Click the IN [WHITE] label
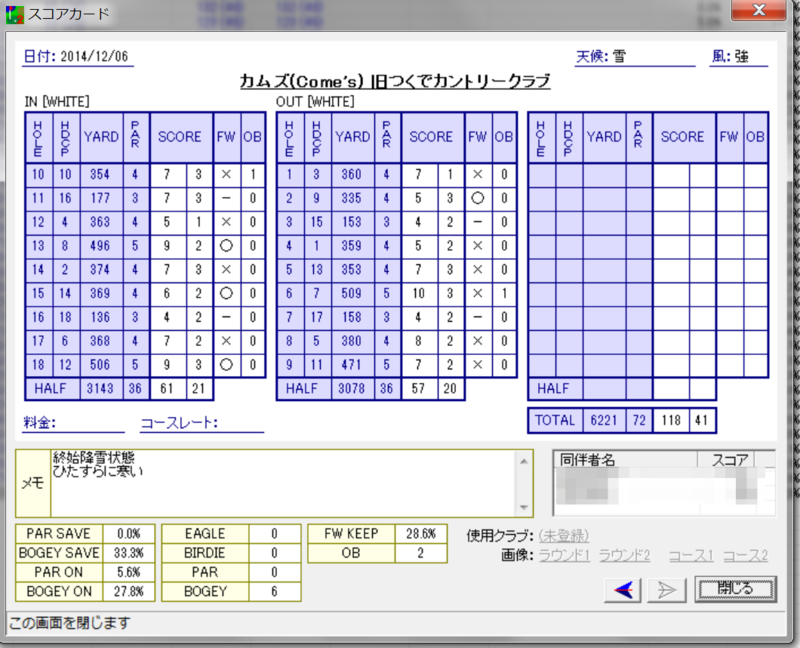800x648 pixels. coord(57,102)
